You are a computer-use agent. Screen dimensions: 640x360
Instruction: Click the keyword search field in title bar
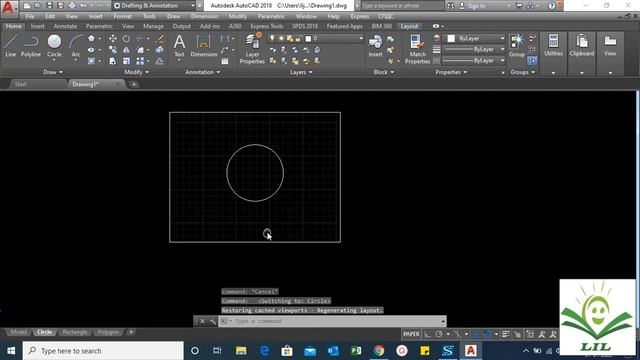[402, 6]
